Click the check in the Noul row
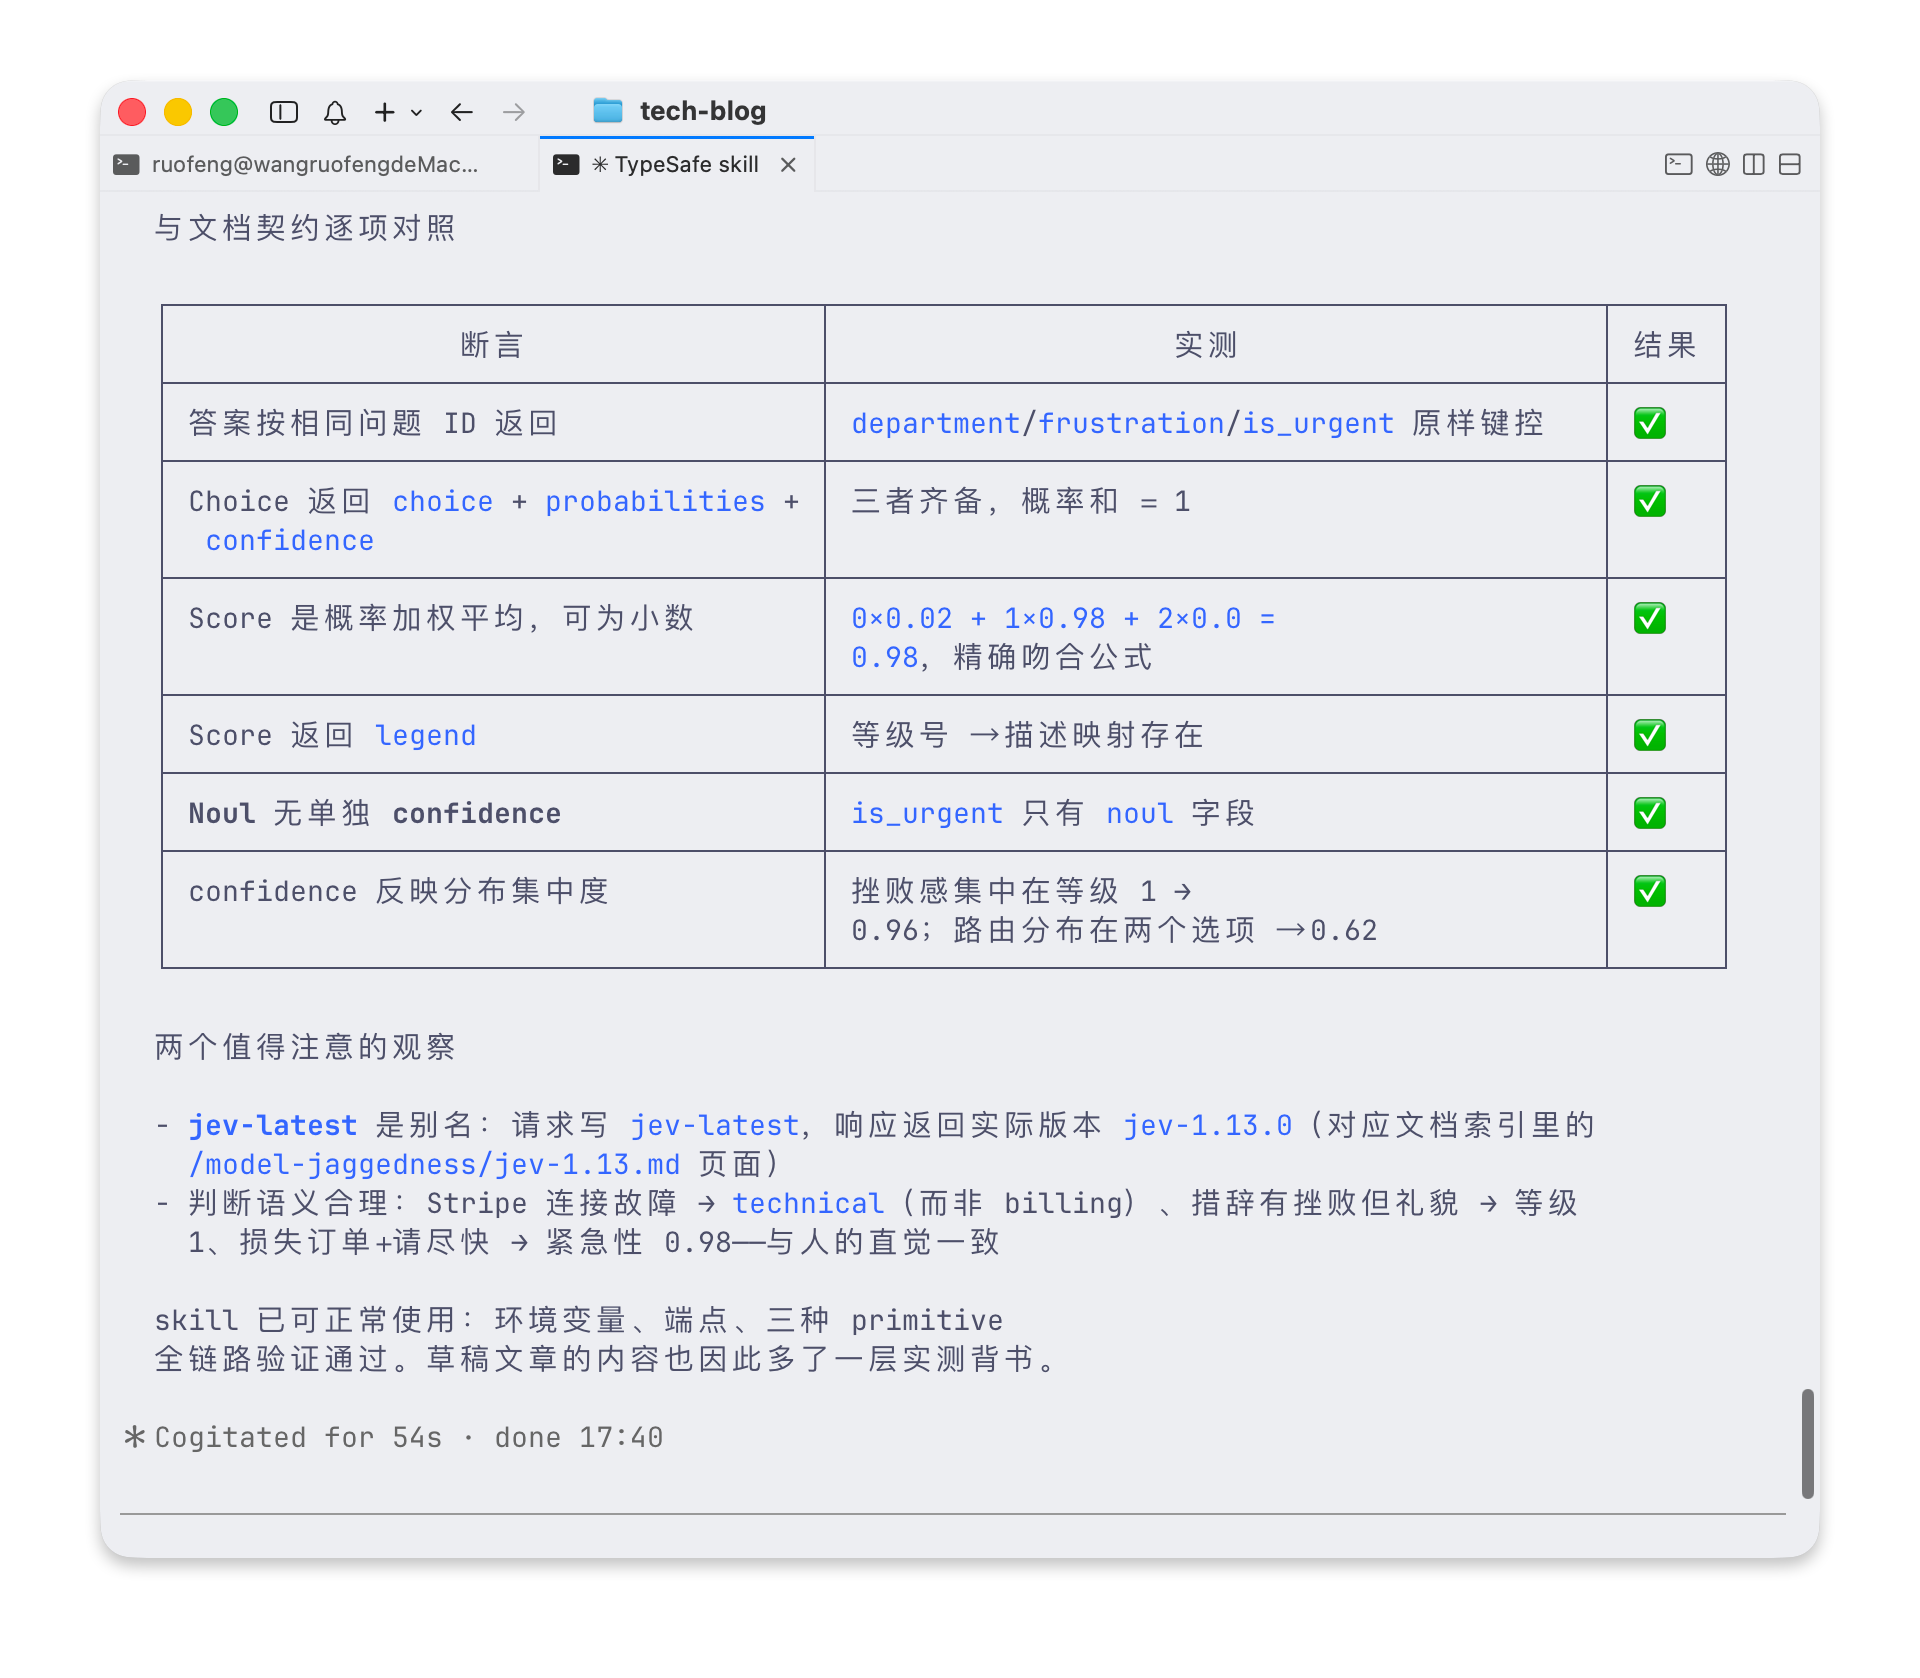The width and height of the screenshot is (1920, 1678). [x=1650, y=813]
